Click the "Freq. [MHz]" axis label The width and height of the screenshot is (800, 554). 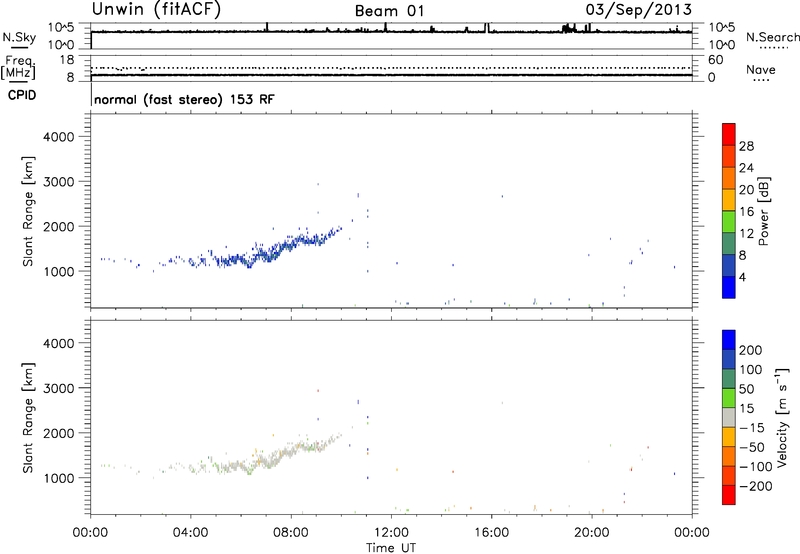(18, 67)
